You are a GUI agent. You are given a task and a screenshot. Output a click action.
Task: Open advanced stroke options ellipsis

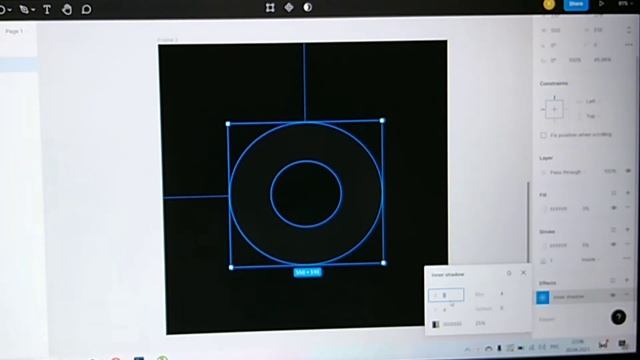pos(627,259)
